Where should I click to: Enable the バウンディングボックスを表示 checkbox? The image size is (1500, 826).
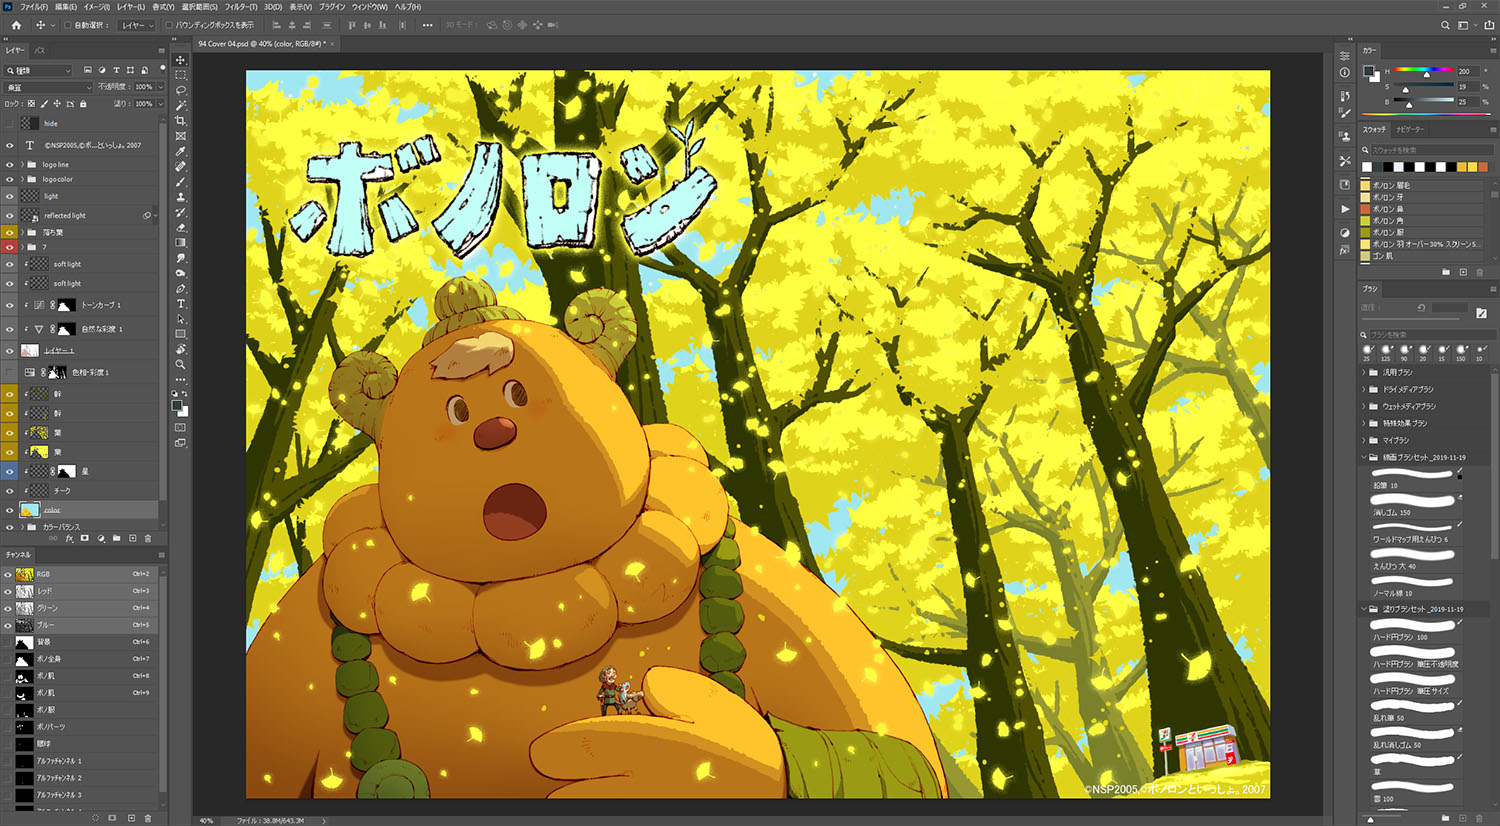(170, 25)
